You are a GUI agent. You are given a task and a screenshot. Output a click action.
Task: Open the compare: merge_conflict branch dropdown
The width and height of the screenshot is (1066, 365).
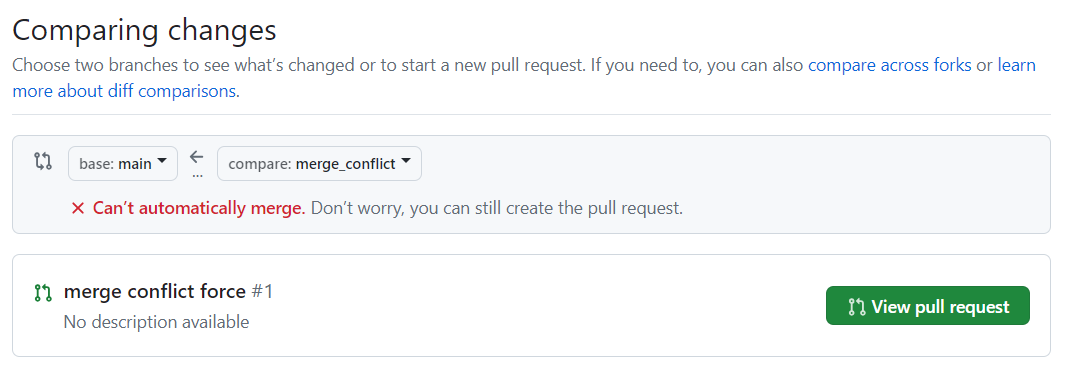pyautogui.click(x=320, y=164)
